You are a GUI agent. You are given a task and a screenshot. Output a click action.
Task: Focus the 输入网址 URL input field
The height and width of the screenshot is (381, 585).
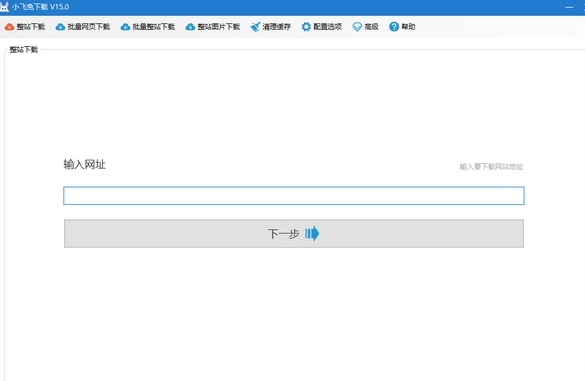coord(294,196)
